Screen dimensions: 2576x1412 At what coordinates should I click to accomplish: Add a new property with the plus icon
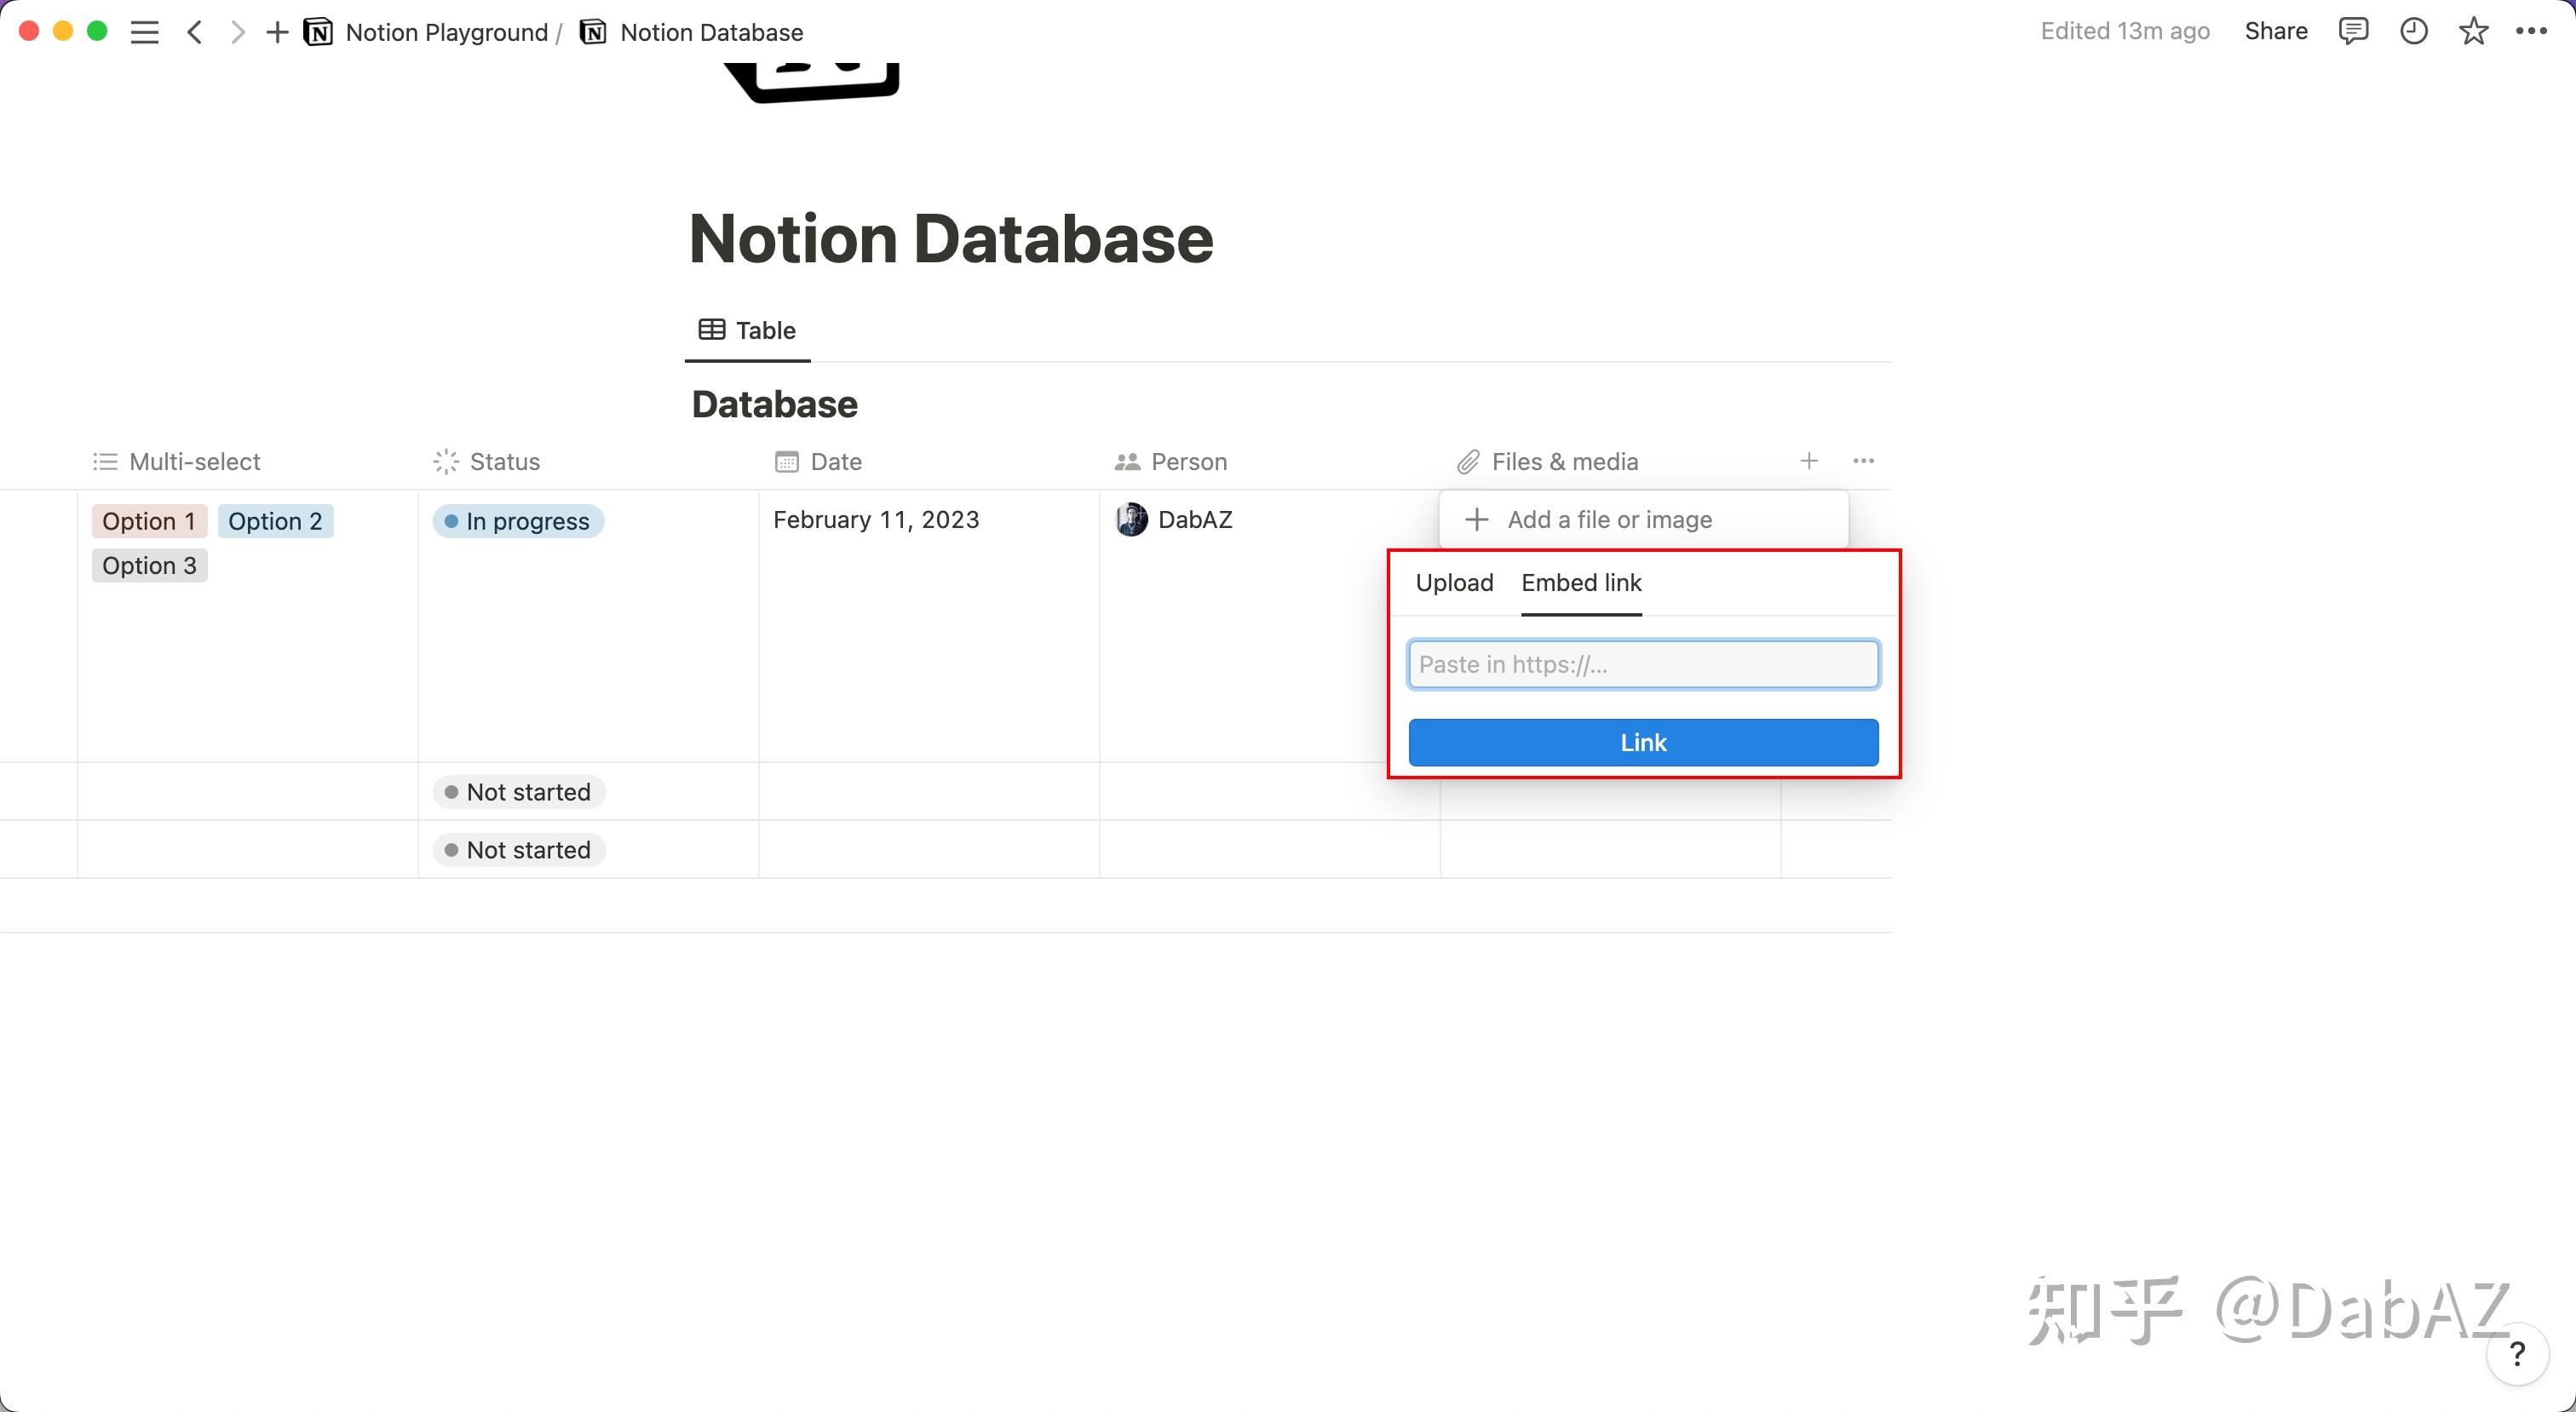(x=1808, y=461)
